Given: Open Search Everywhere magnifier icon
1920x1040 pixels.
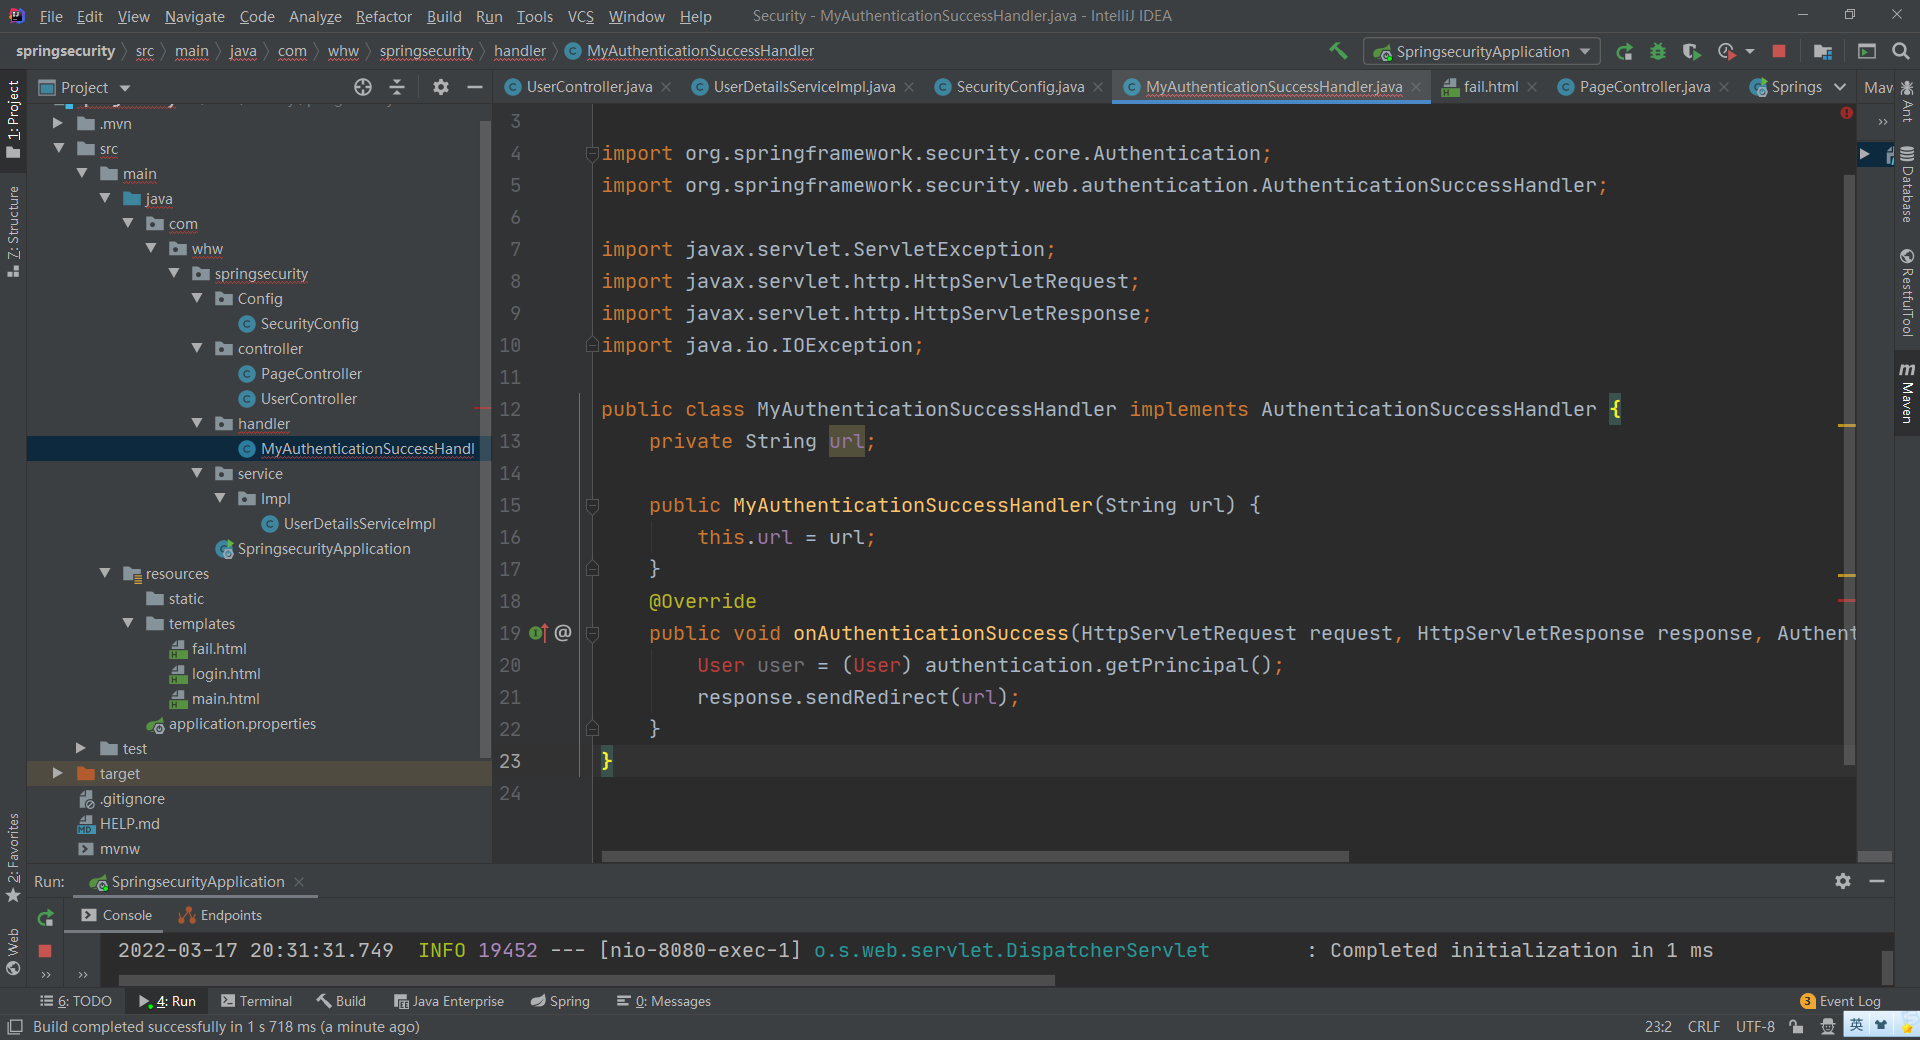Looking at the screenshot, I should (x=1901, y=51).
